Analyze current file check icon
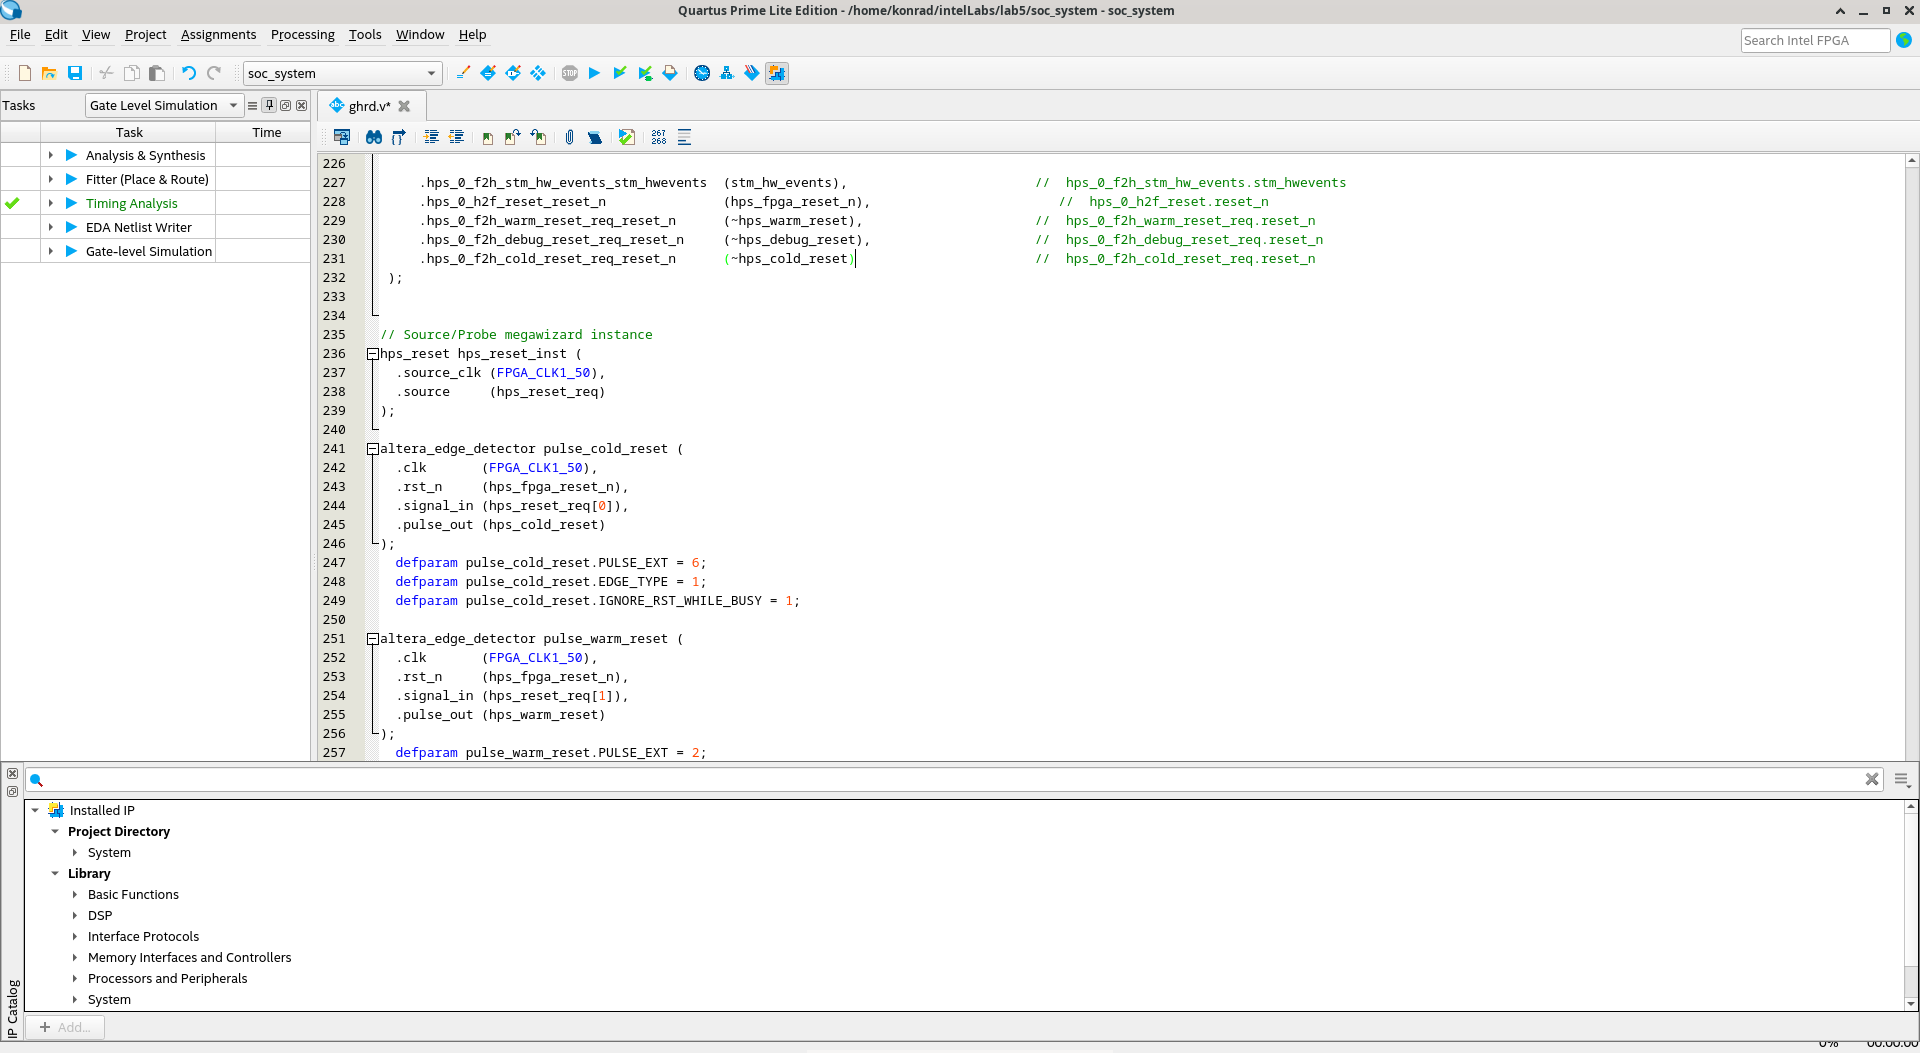 [x=627, y=137]
